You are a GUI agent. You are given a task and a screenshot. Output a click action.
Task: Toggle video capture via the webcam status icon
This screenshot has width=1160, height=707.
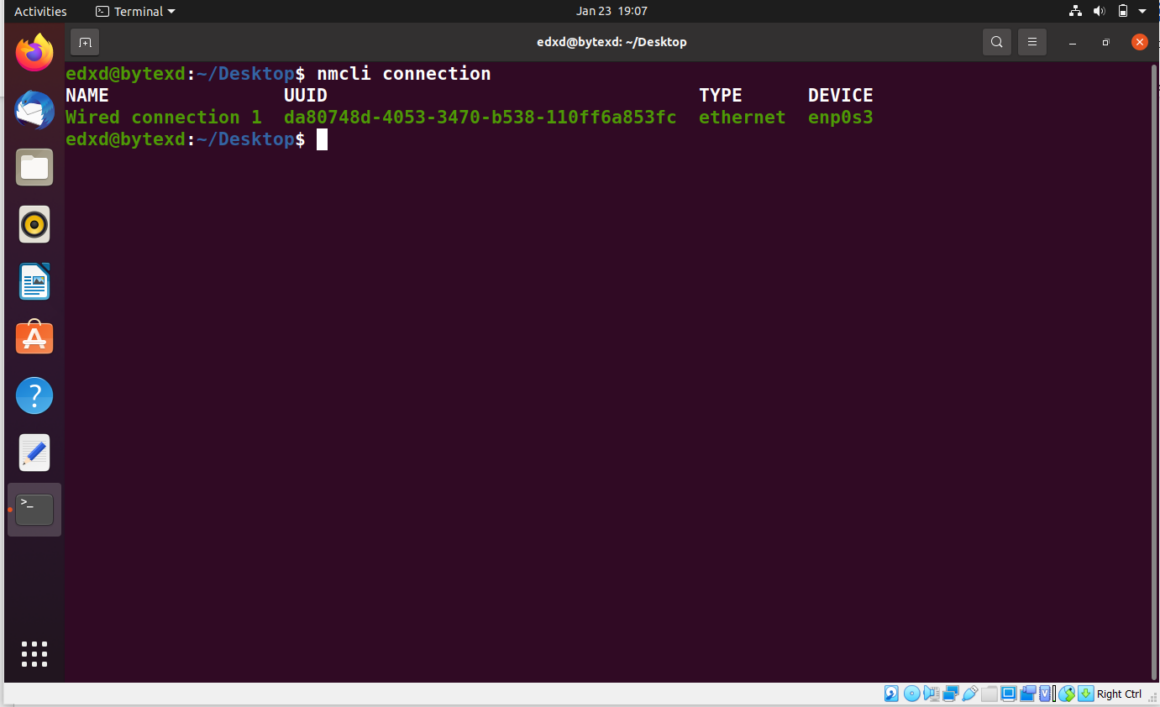[x=1028, y=693]
